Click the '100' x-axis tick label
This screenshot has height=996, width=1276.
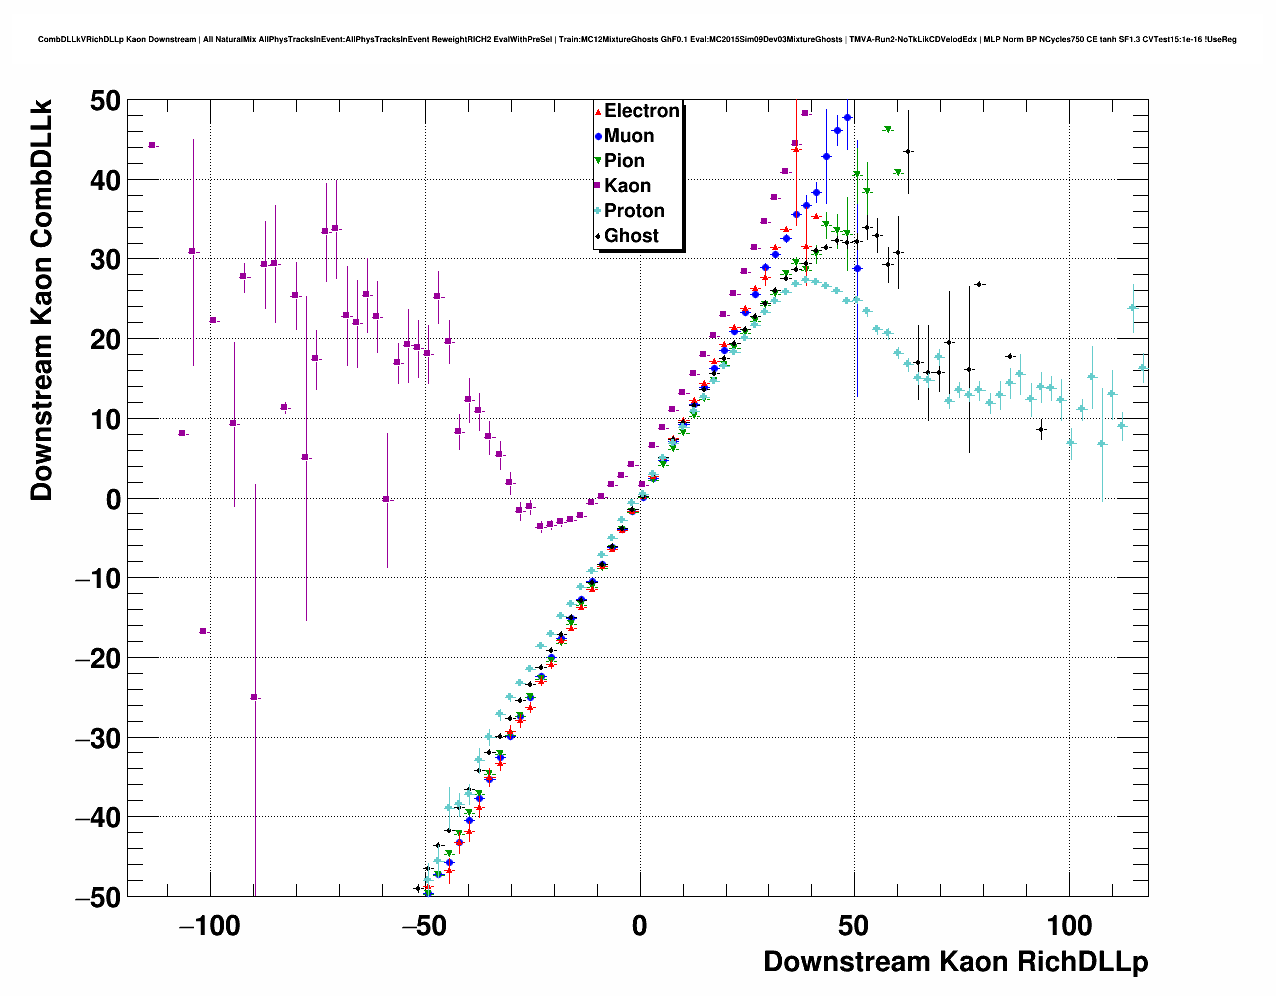pos(1069,926)
